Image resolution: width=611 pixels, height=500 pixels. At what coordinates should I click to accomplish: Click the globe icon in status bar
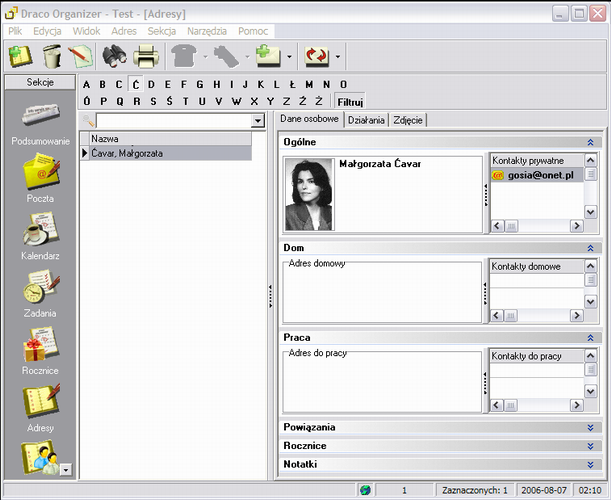pyautogui.click(x=365, y=490)
